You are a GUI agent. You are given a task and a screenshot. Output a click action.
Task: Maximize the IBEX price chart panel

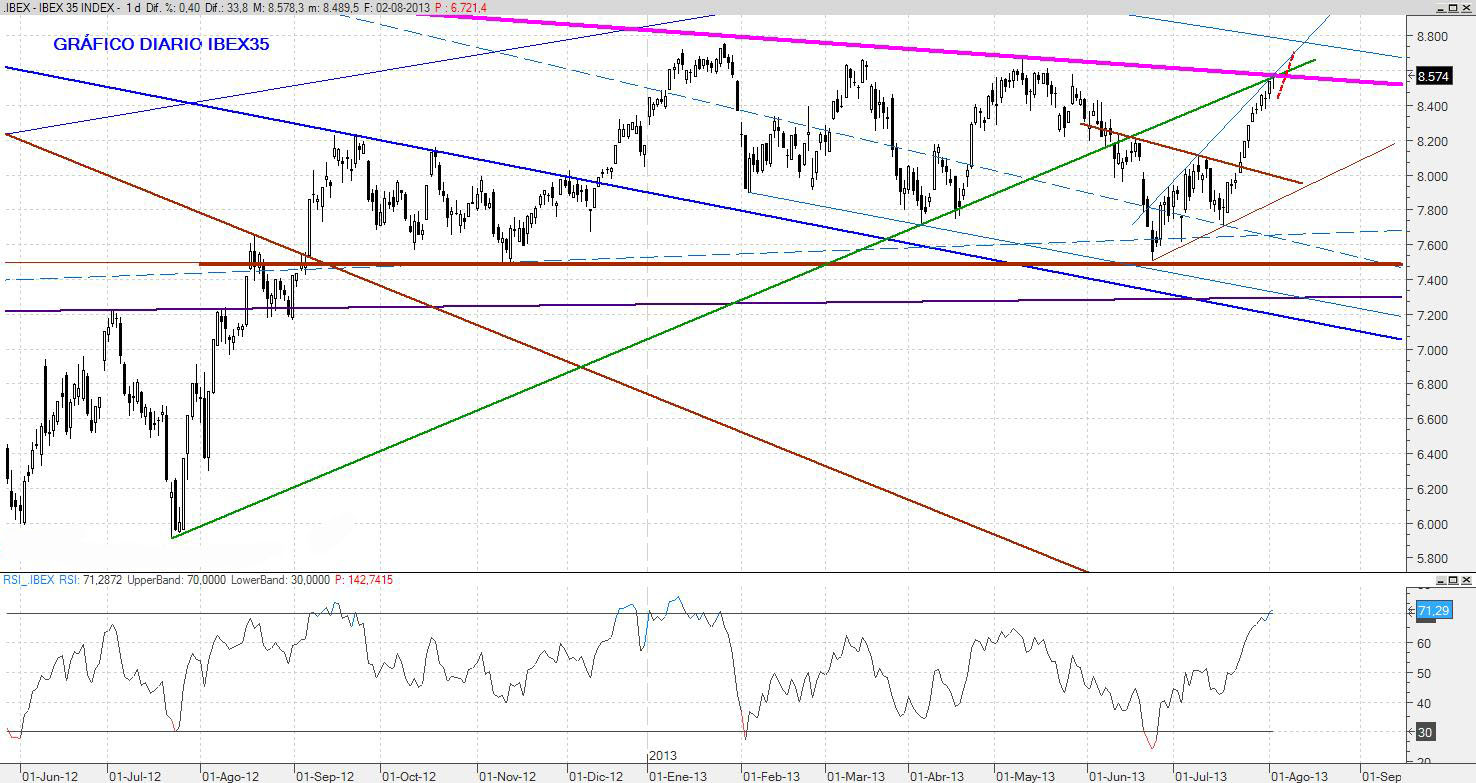click(x=1453, y=8)
